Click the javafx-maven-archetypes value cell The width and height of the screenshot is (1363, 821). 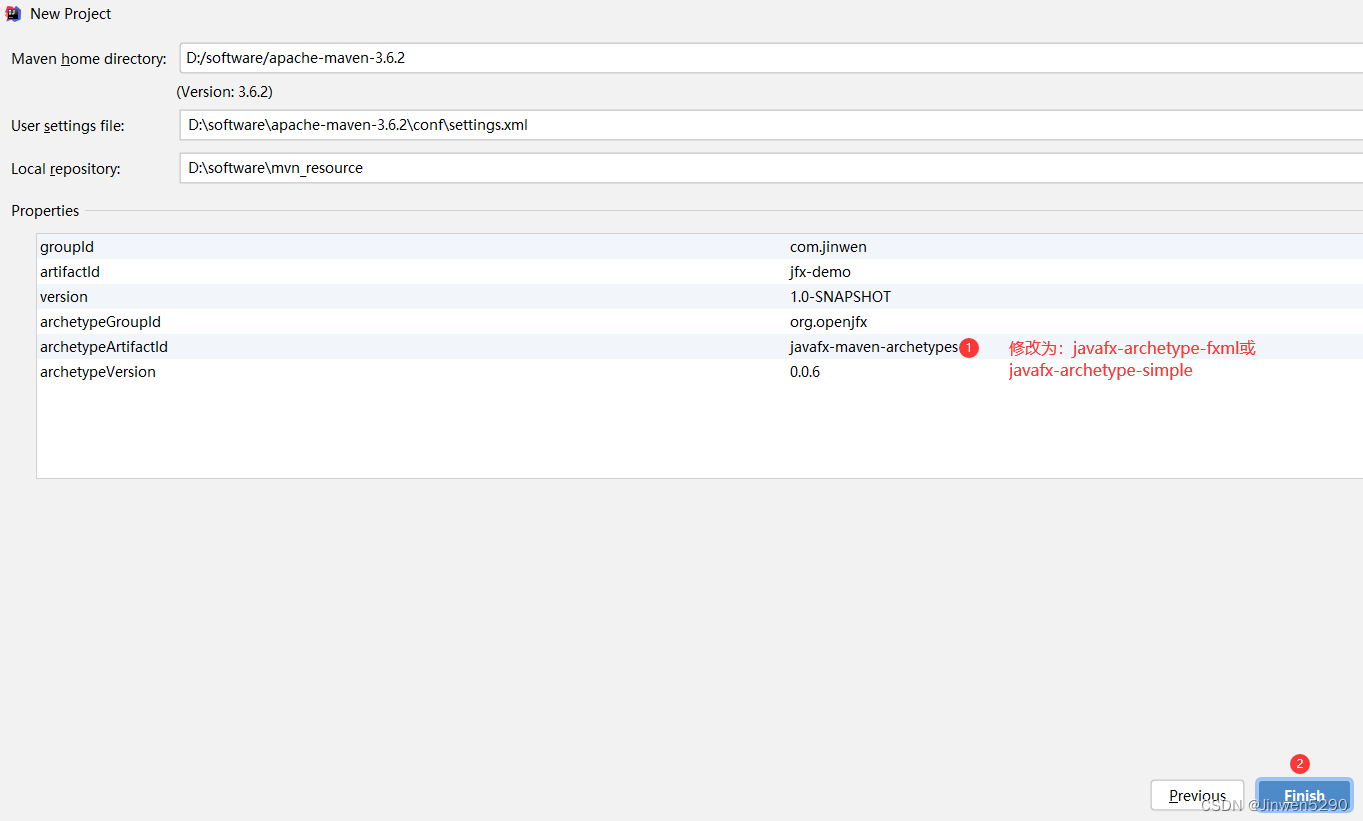coord(873,347)
